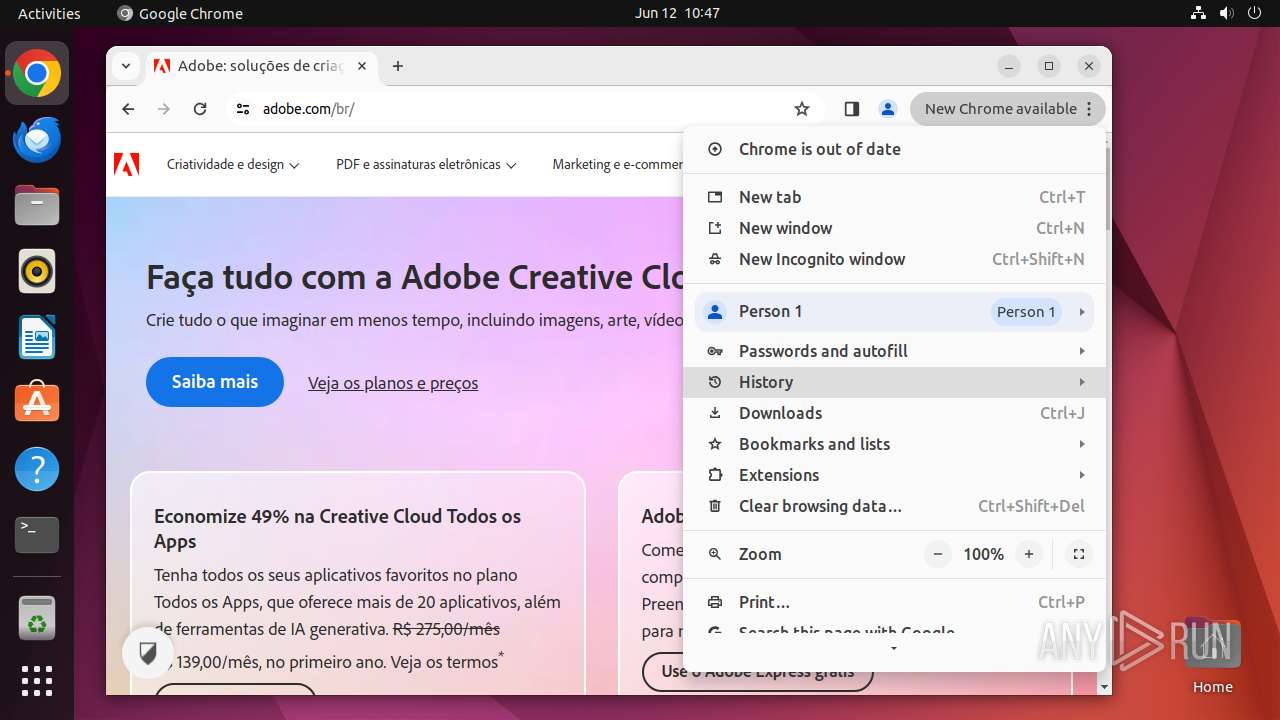Click the Activities button in top bar
The height and width of the screenshot is (720, 1280).
click(x=49, y=13)
